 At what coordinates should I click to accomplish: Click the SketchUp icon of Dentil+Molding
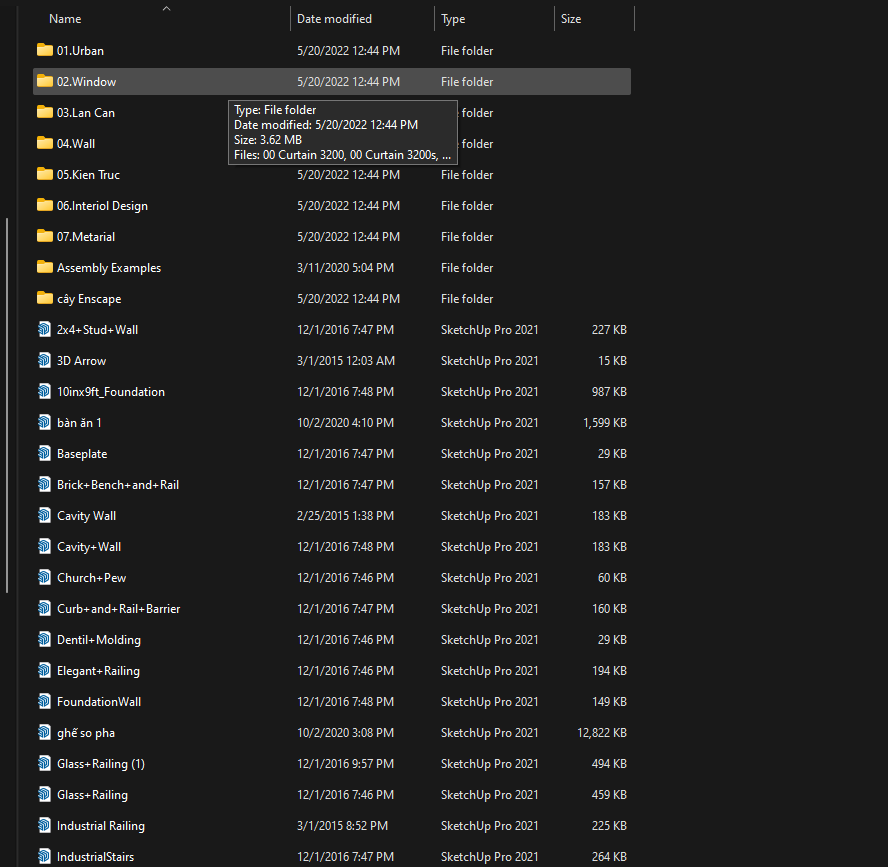click(x=44, y=639)
